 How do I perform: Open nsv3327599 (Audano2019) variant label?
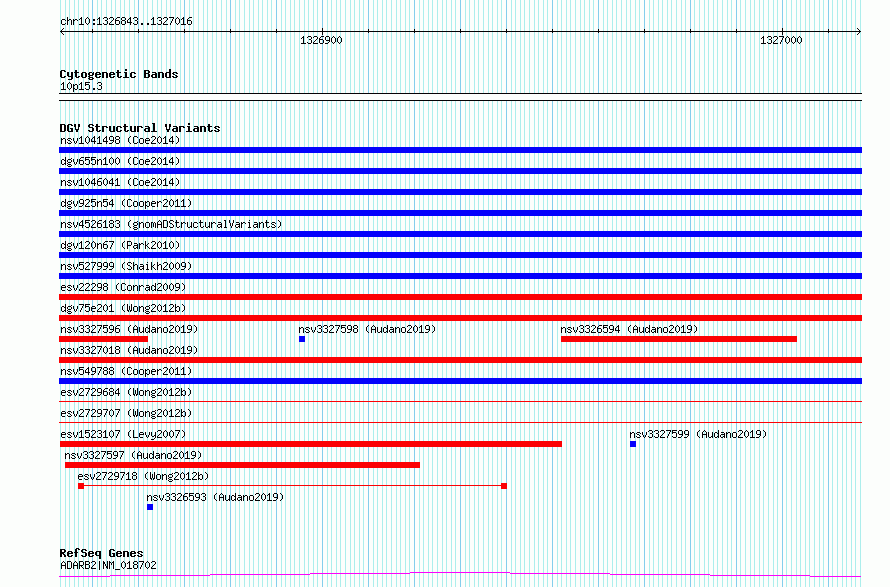coord(698,434)
